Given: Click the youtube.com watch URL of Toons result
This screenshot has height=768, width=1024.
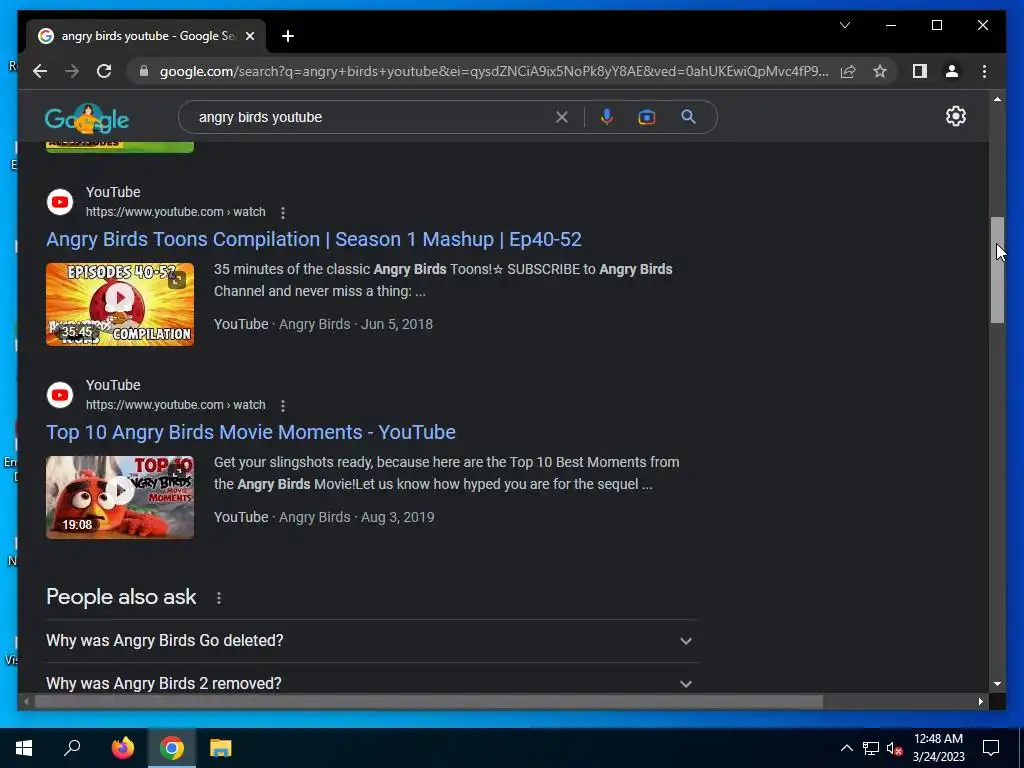Looking at the screenshot, I should (176, 212).
